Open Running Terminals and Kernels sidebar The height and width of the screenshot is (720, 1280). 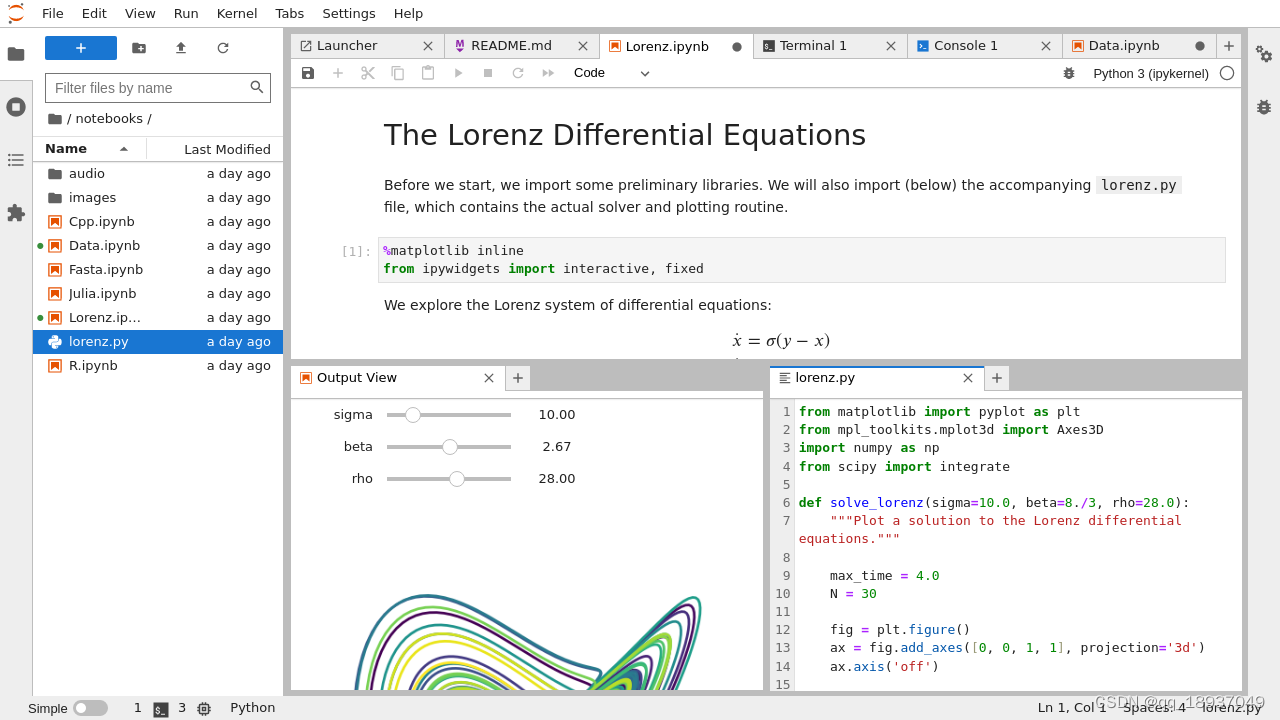[16, 107]
